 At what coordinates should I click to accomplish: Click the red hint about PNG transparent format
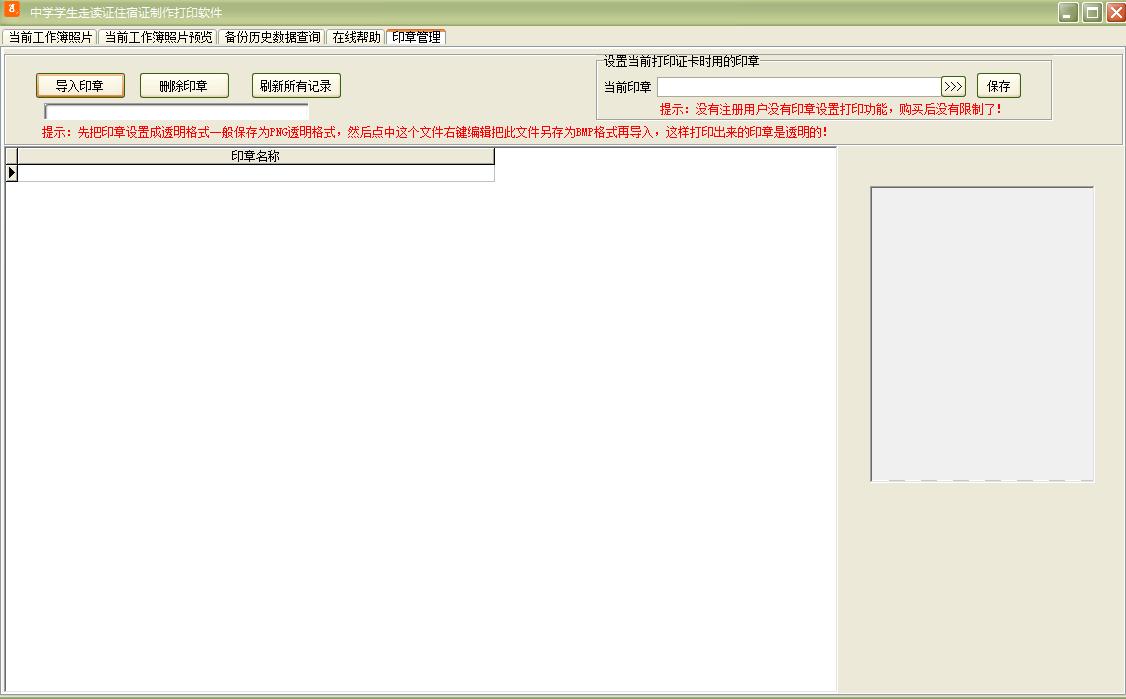click(x=434, y=132)
